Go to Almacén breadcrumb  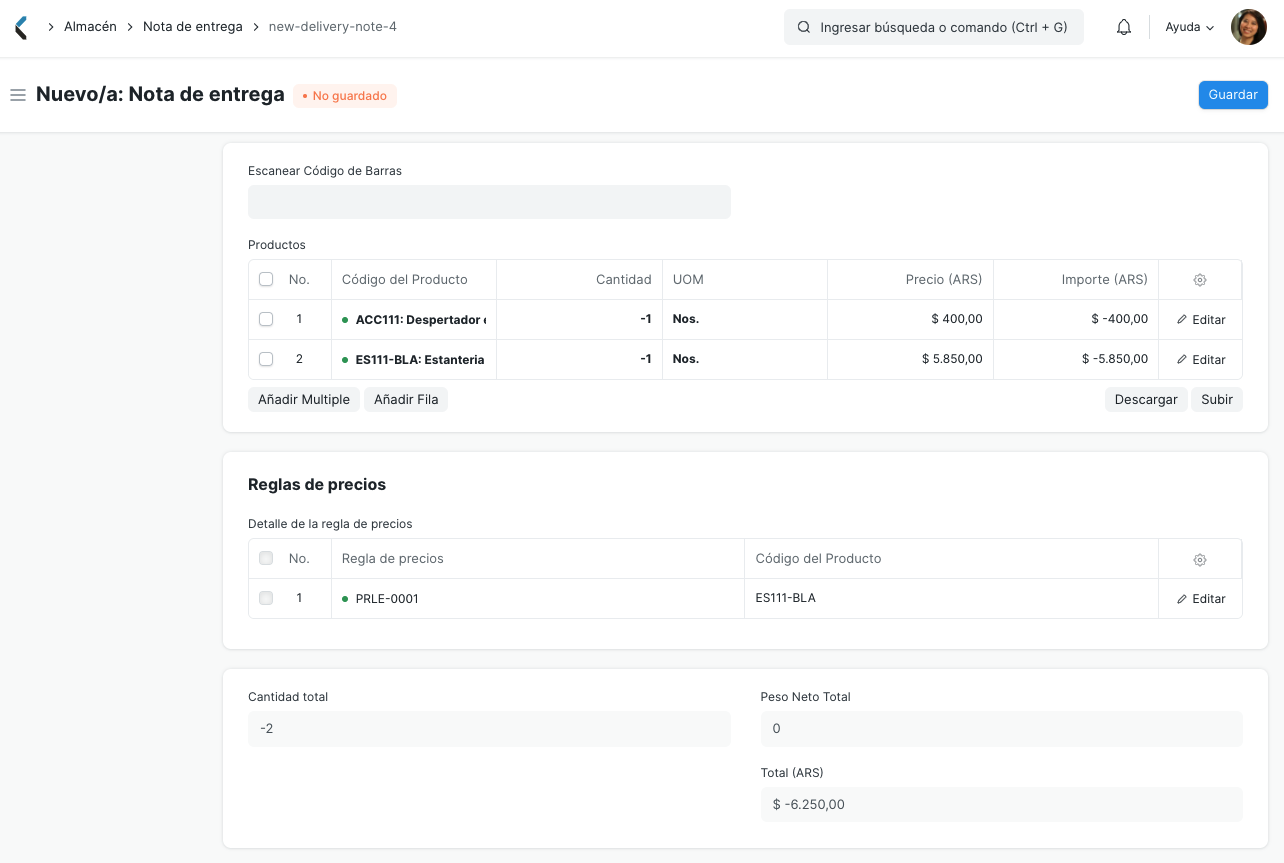[90, 27]
